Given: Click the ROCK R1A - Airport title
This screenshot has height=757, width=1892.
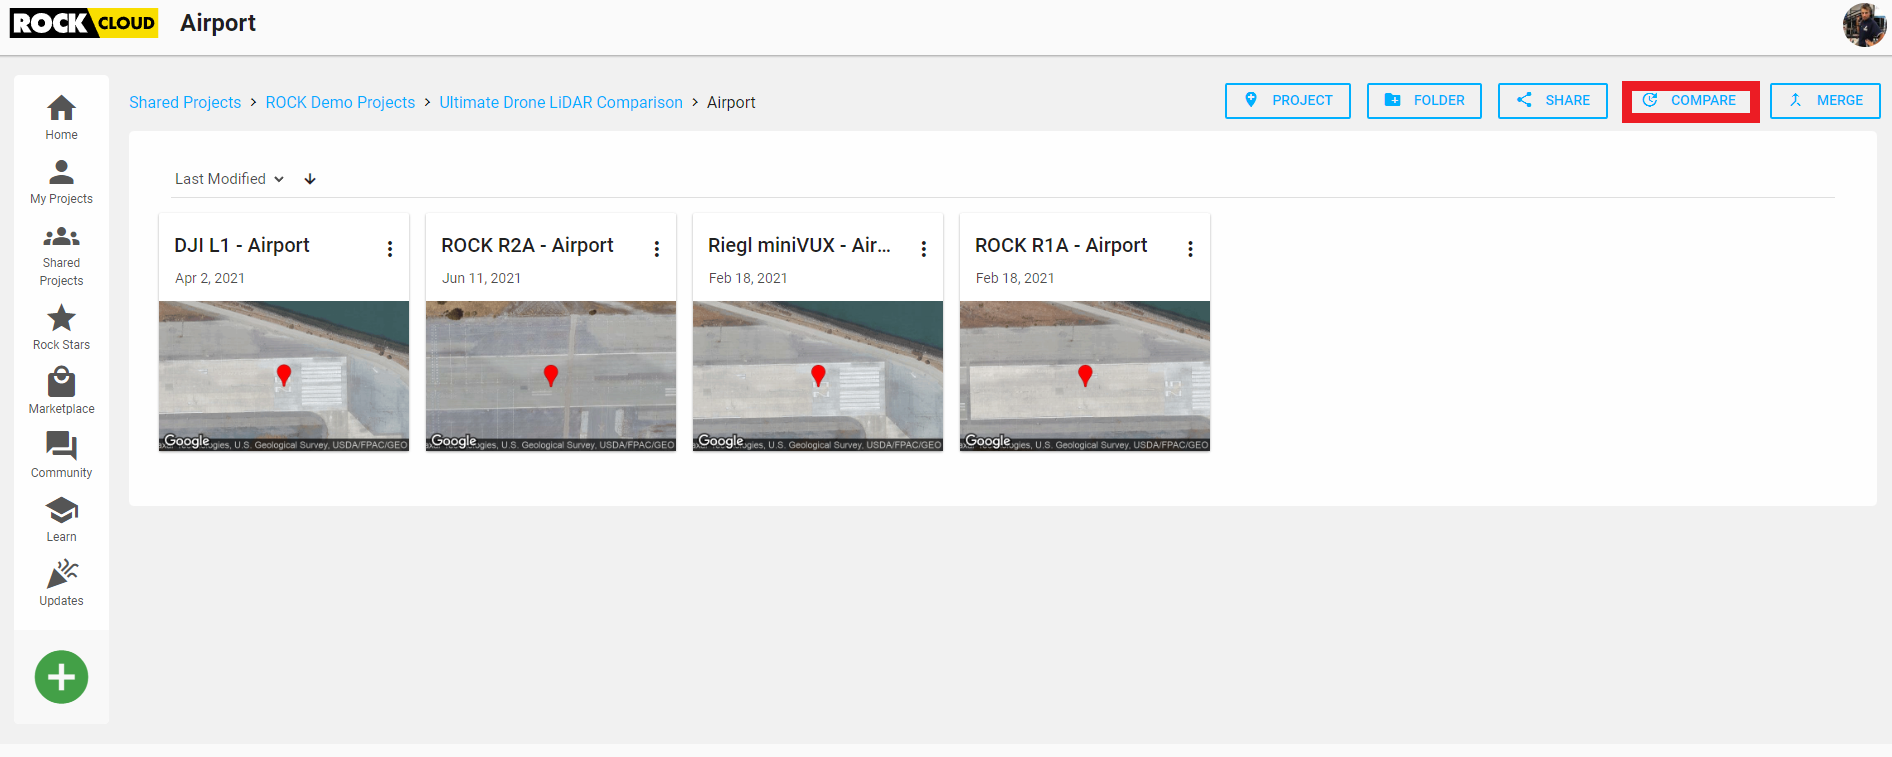Looking at the screenshot, I should coord(1061,245).
